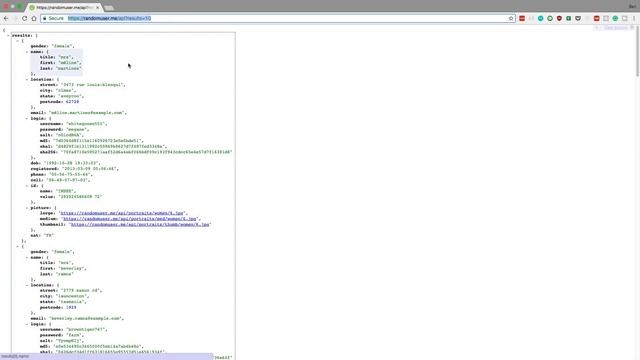This screenshot has height=360, width=640.
Task: Click the dark red shield extension icon
Action: [559, 18]
